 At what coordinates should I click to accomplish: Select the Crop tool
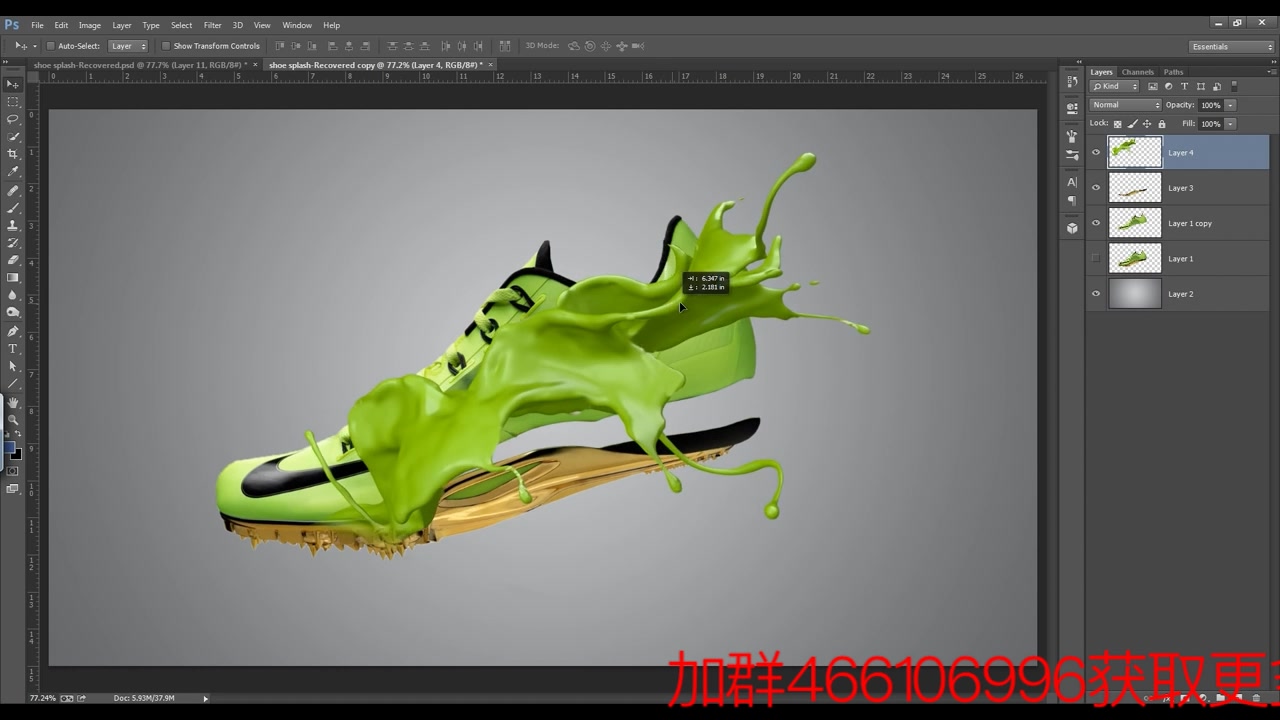point(13,154)
